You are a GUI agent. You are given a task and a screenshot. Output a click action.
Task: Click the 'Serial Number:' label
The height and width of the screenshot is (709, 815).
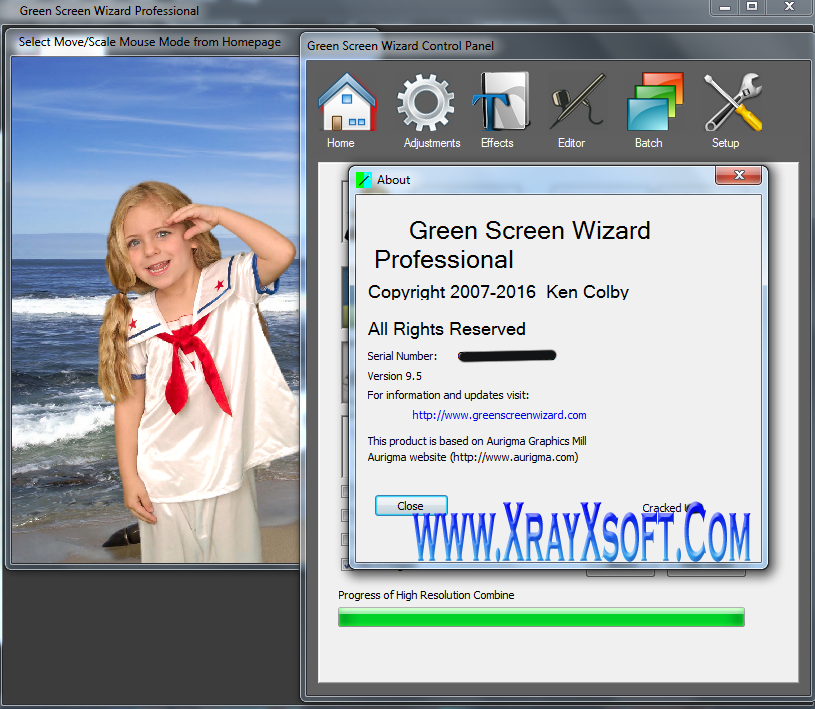(402, 357)
